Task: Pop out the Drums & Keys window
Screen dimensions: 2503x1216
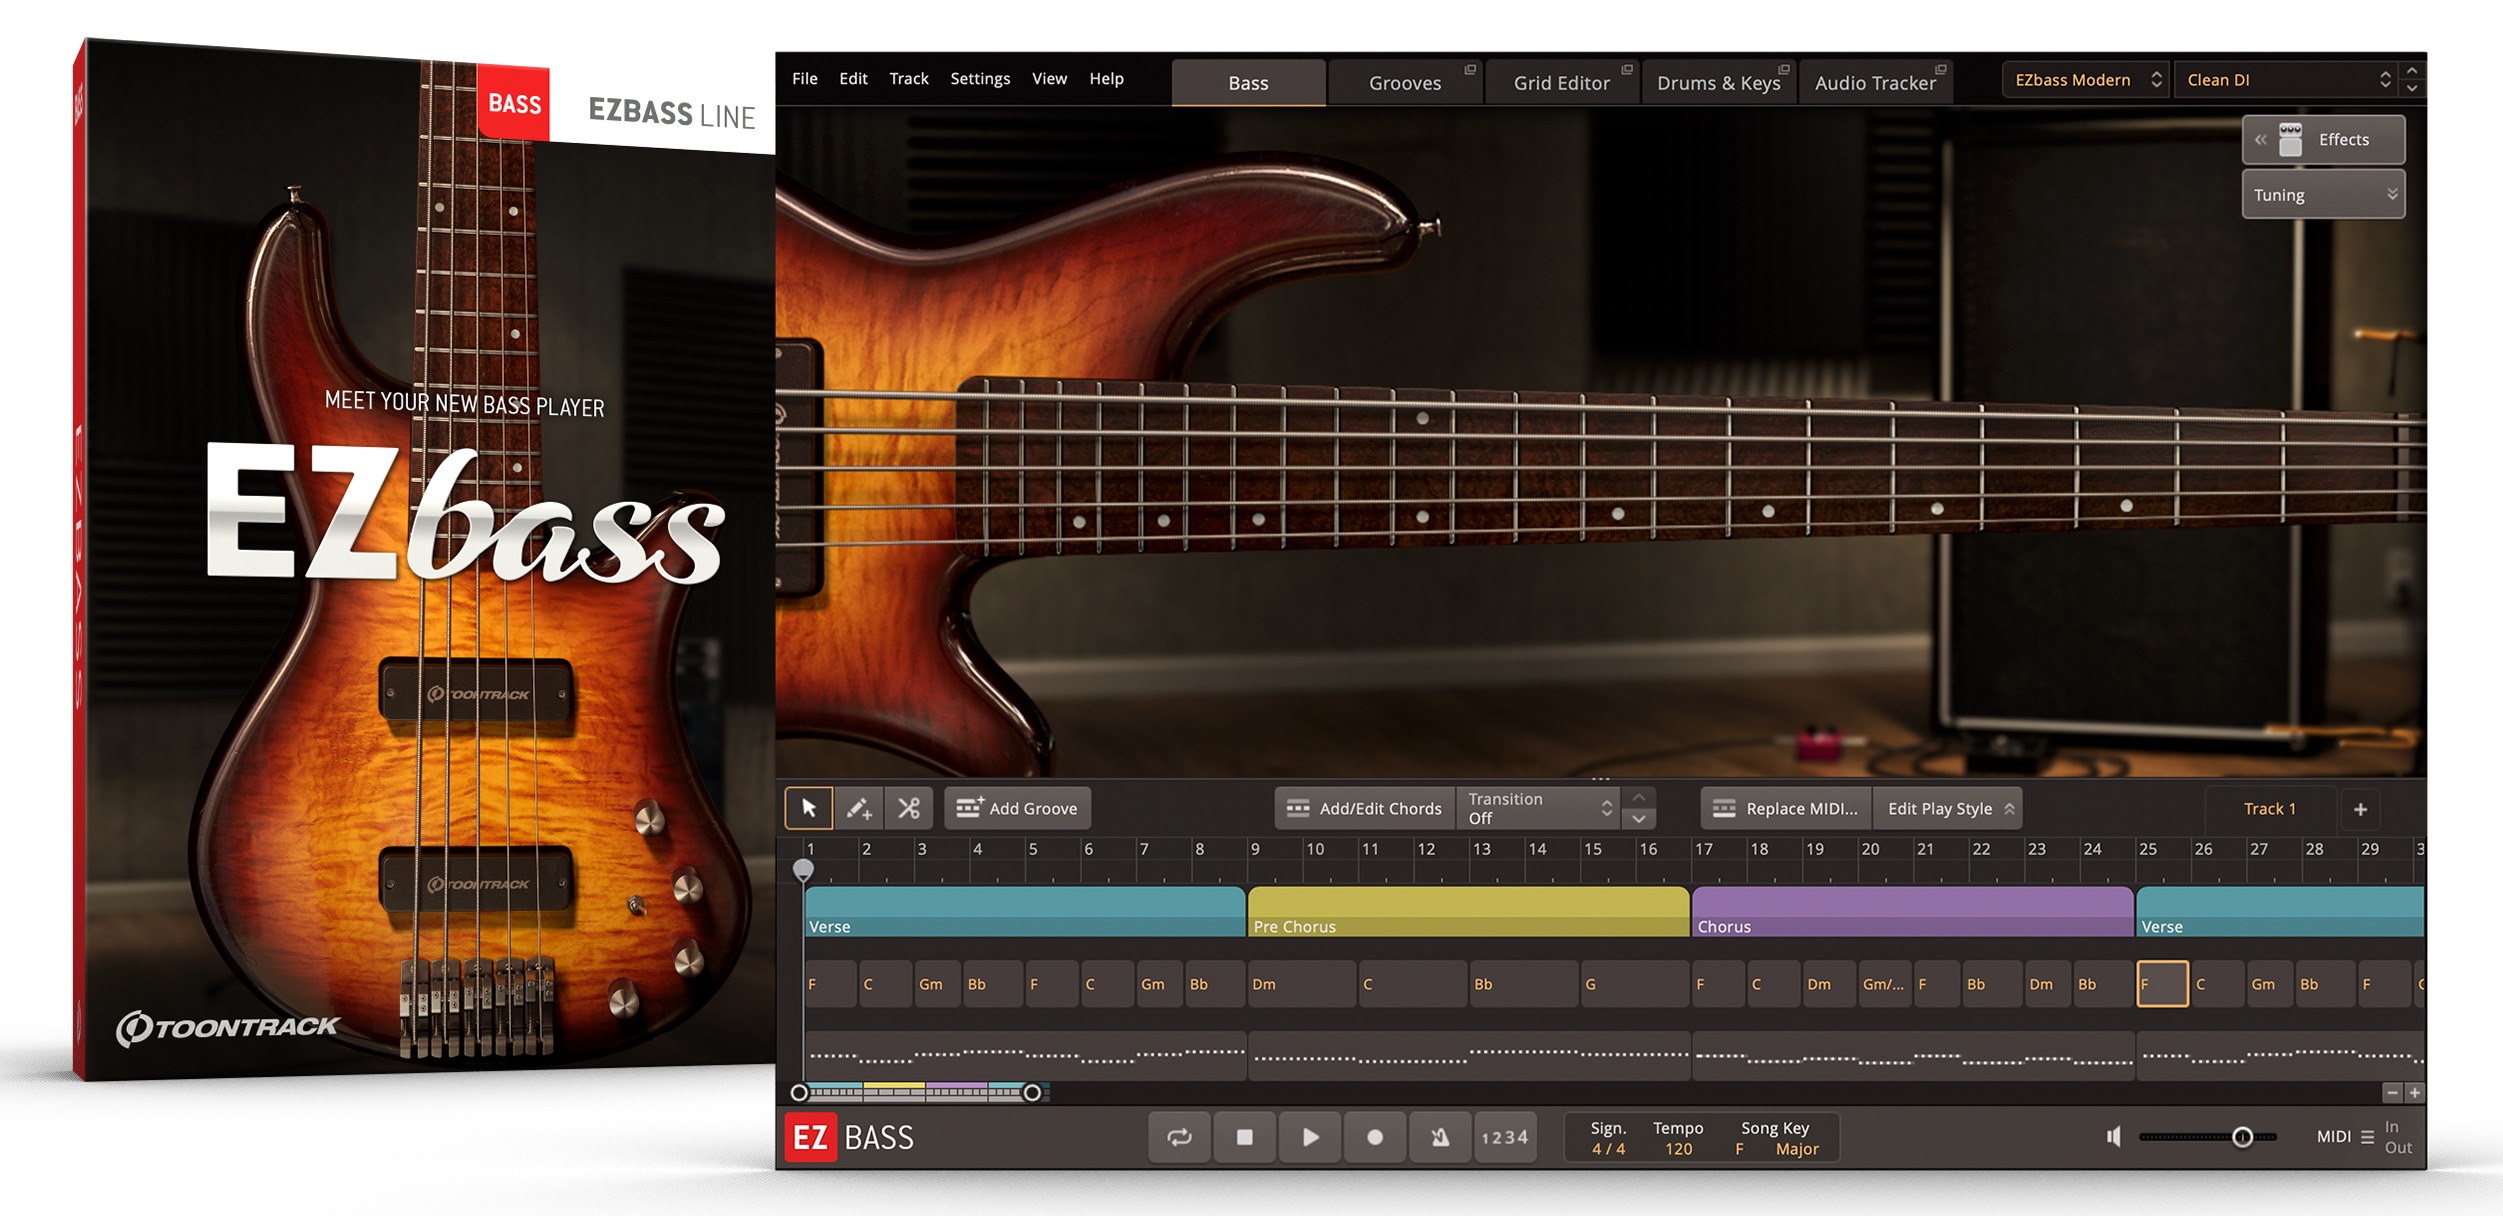Action: tap(1783, 69)
